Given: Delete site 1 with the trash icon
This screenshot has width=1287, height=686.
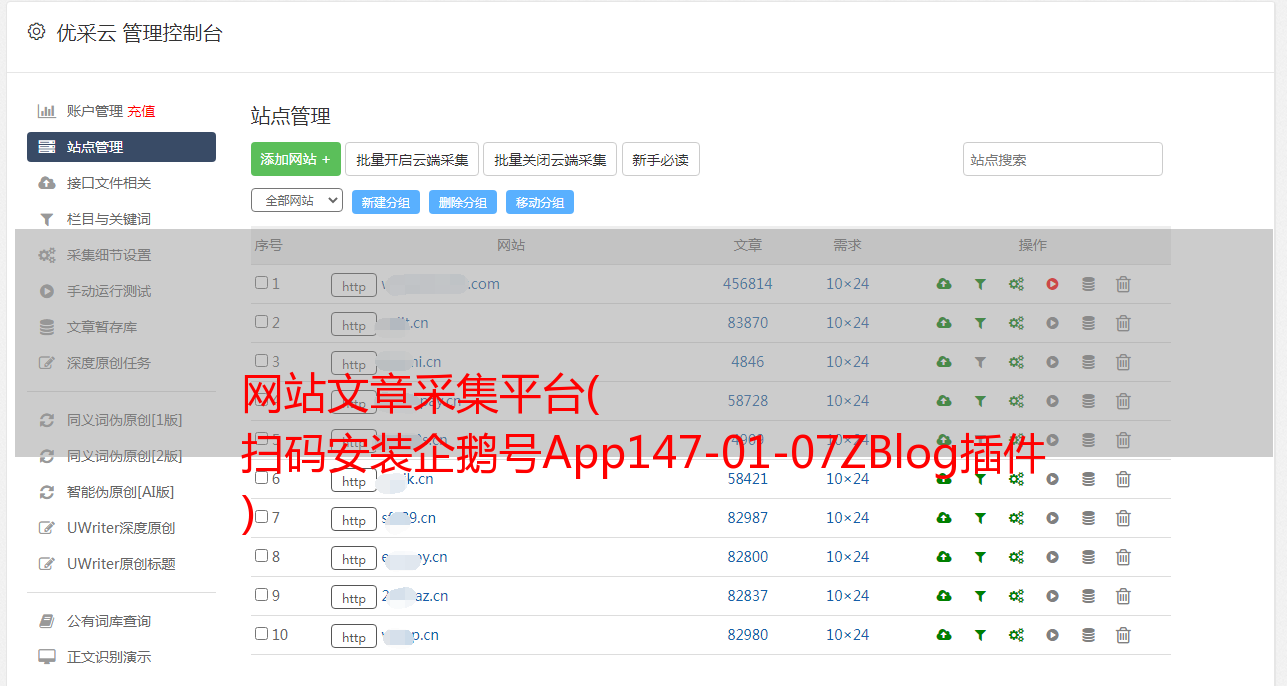Looking at the screenshot, I should point(1123,284).
